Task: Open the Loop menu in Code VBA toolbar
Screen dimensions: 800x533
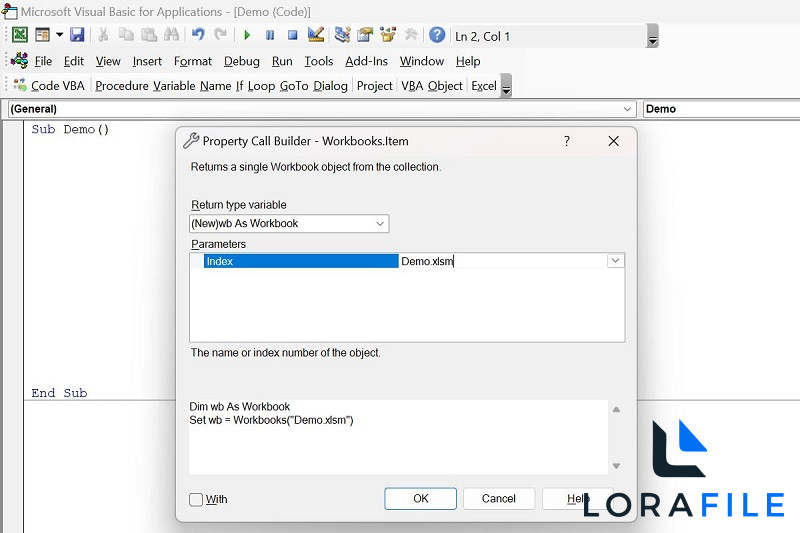Action: tap(261, 86)
